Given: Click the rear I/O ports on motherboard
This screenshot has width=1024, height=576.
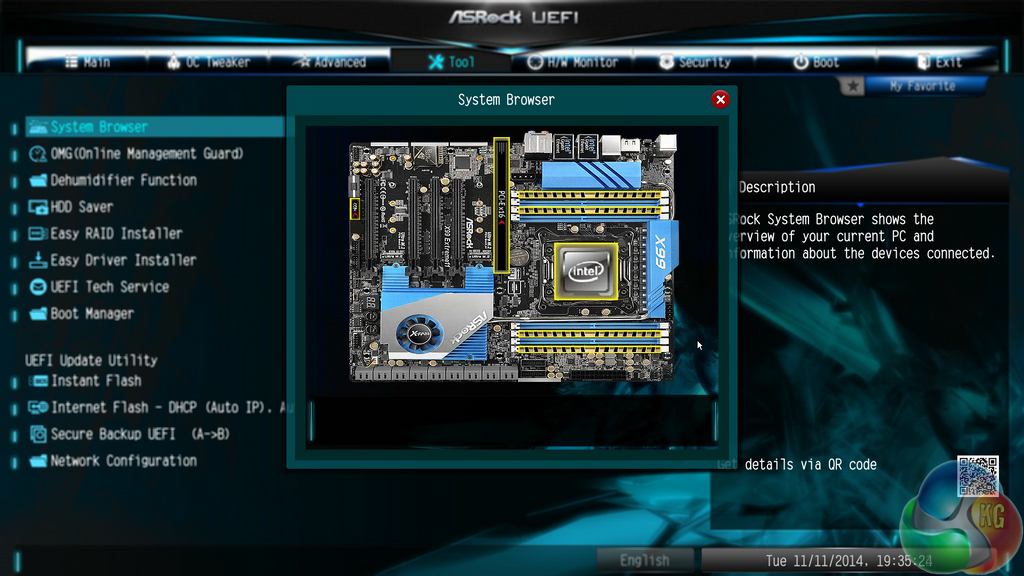Looking at the screenshot, I should (x=600, y=144).
